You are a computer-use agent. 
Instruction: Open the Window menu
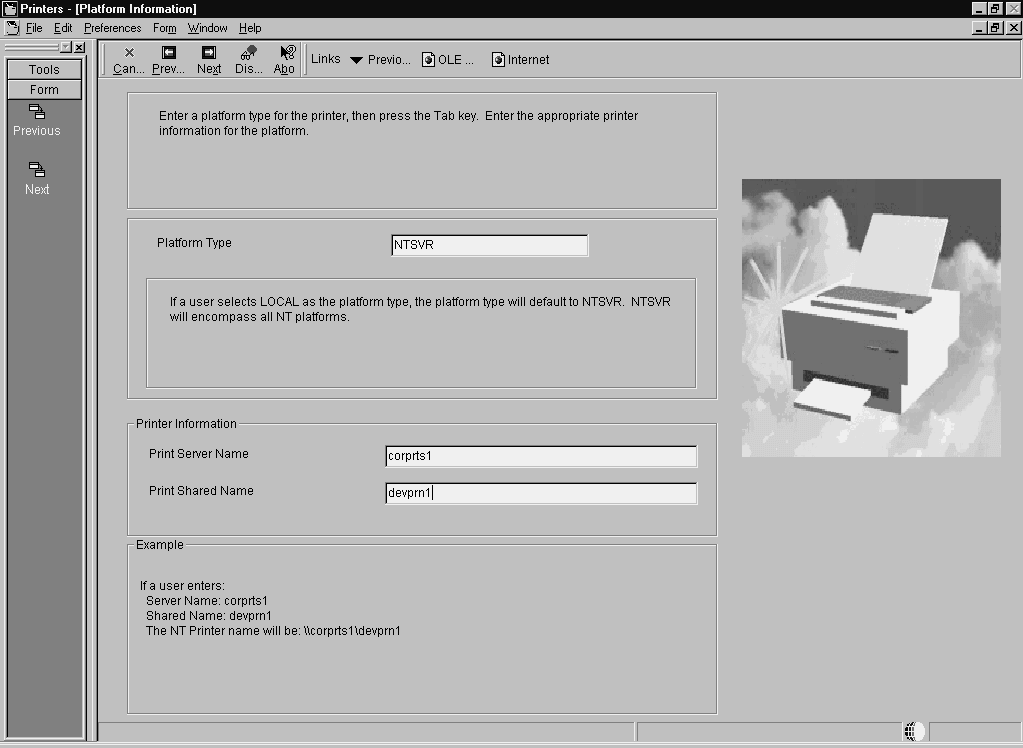click(x=207, y=28)
